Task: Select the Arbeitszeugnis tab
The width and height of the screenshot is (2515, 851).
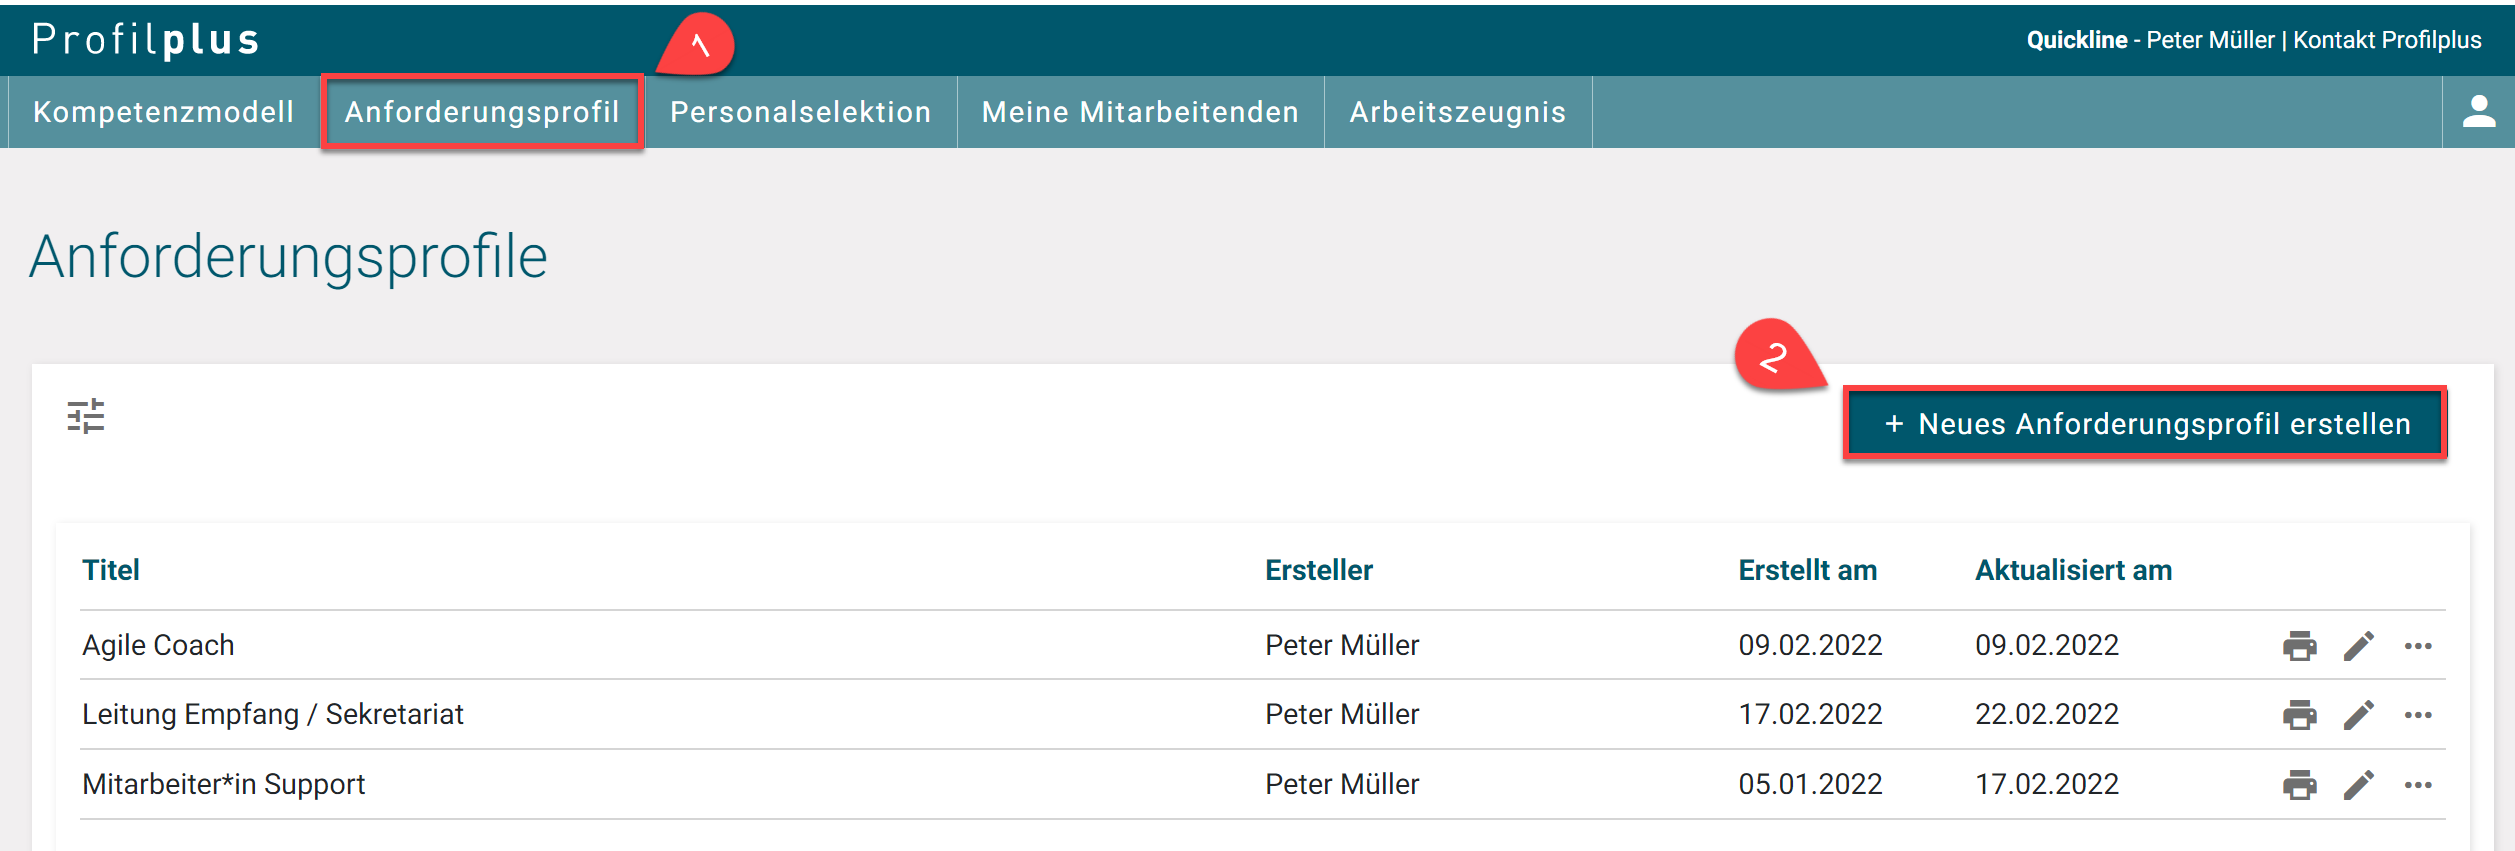Action: pyautogui.click(x=1457, y=112)
